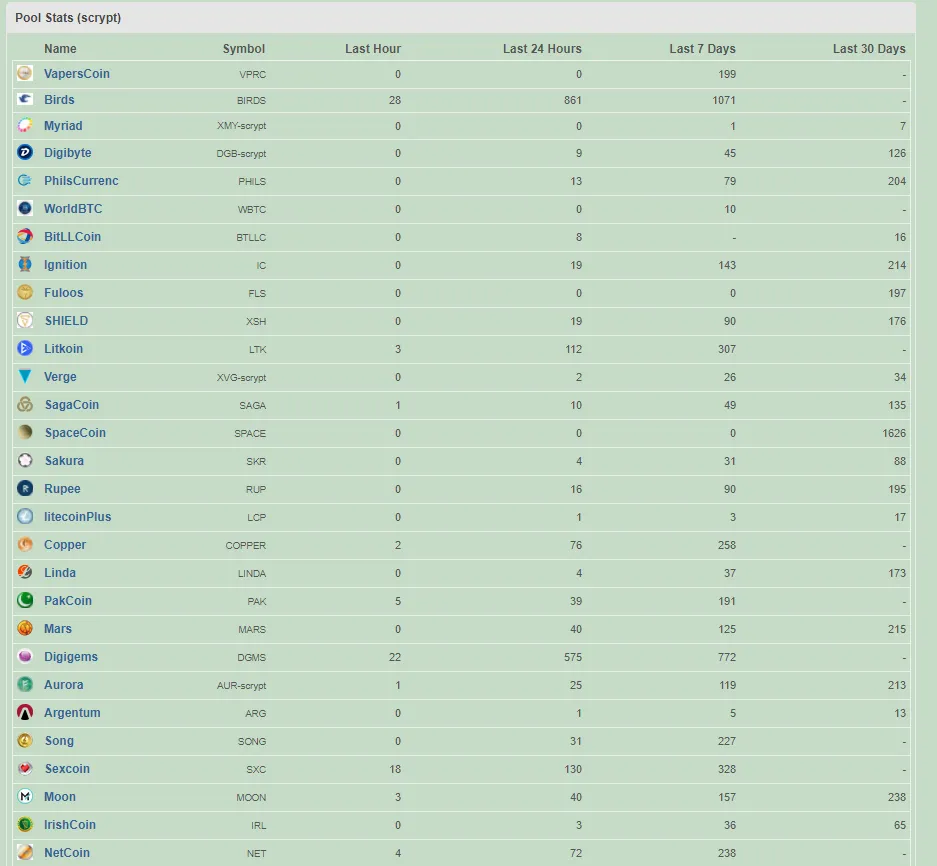Click the NetCoin coin icon
The width and height of the screenshot is (937, 866).
point(25,852)
